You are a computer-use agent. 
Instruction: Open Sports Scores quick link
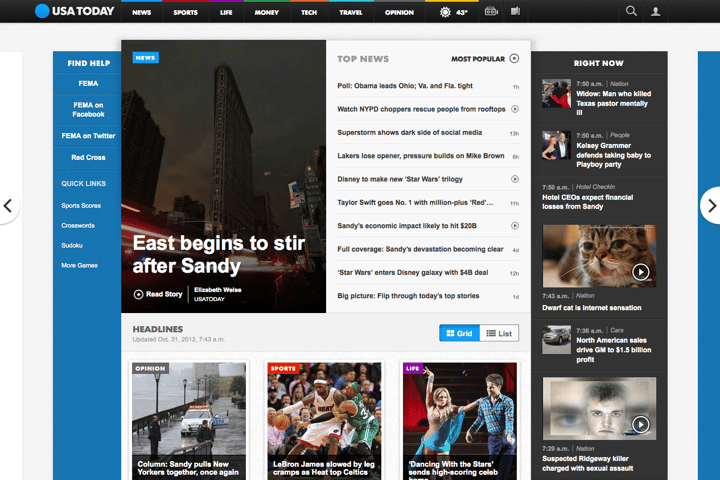coord(81,206)
